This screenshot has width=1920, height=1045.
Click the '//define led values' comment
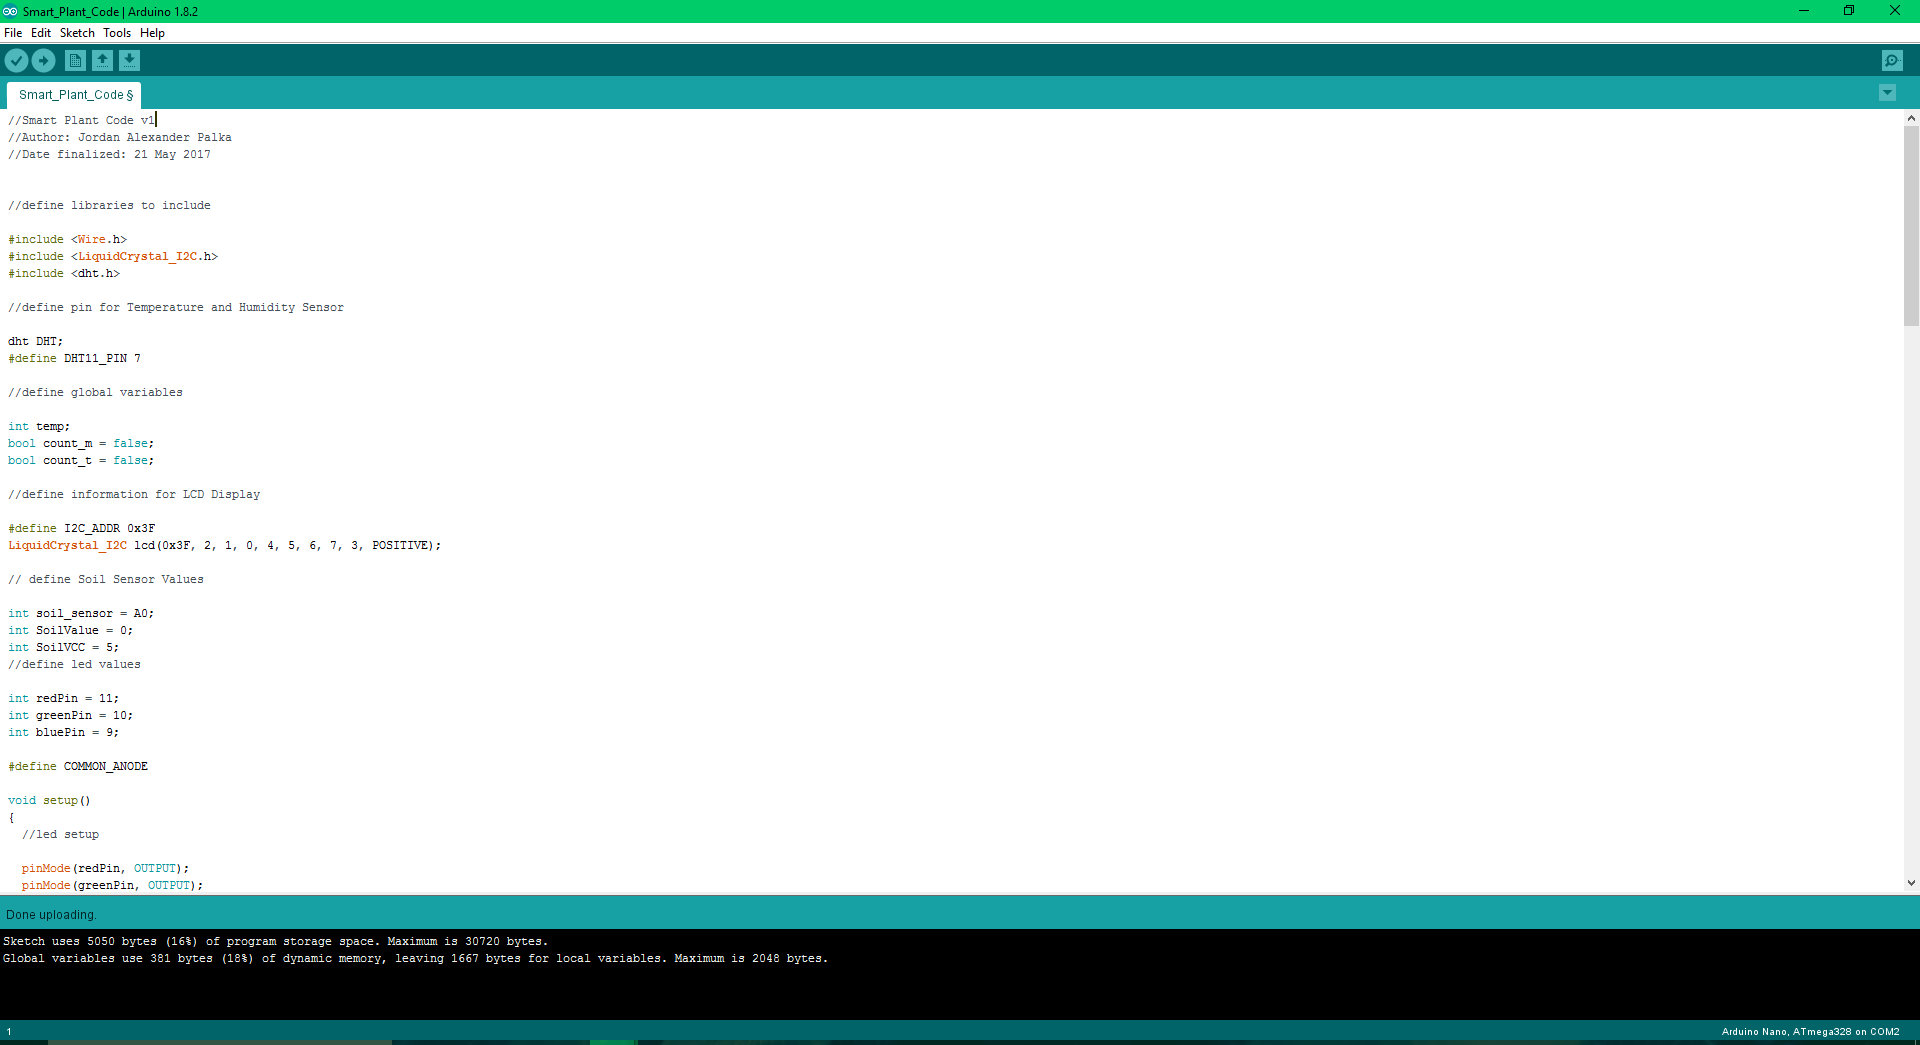point(74,664)
